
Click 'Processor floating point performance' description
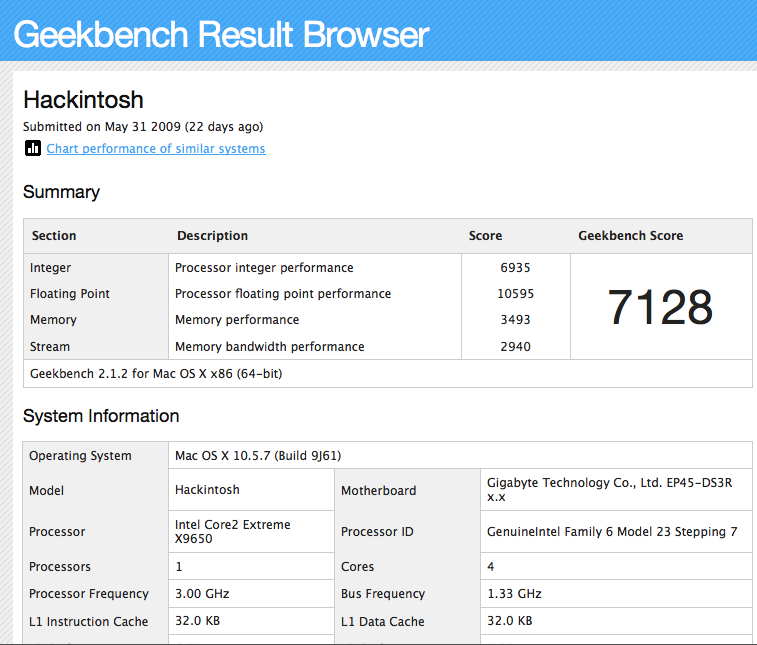coord(283,294)
